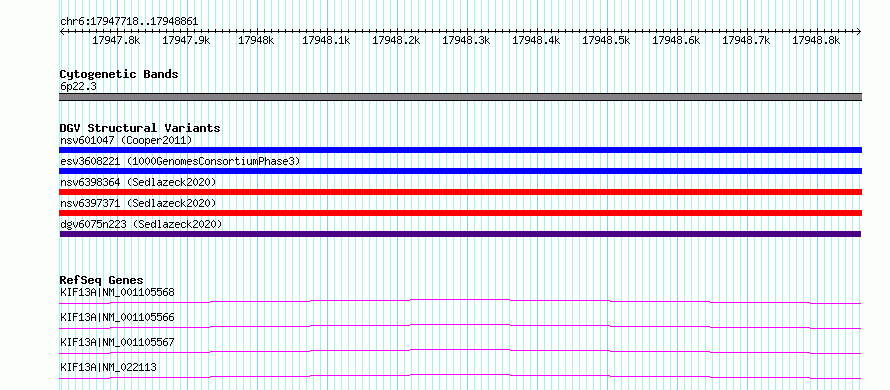Click the 17948.6k ruler tick label
This screenshot has height=390, width=890.
[x=675, y=40]
